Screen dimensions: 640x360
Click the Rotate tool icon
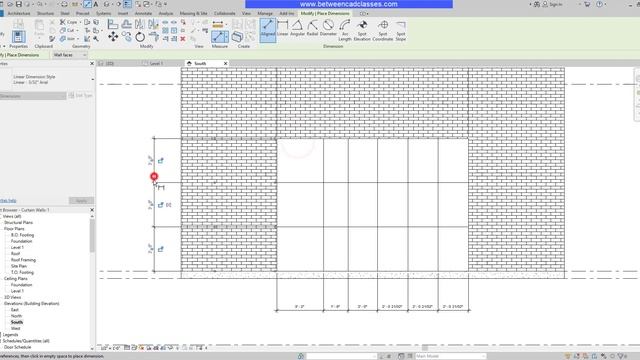[x=140, y=37]
